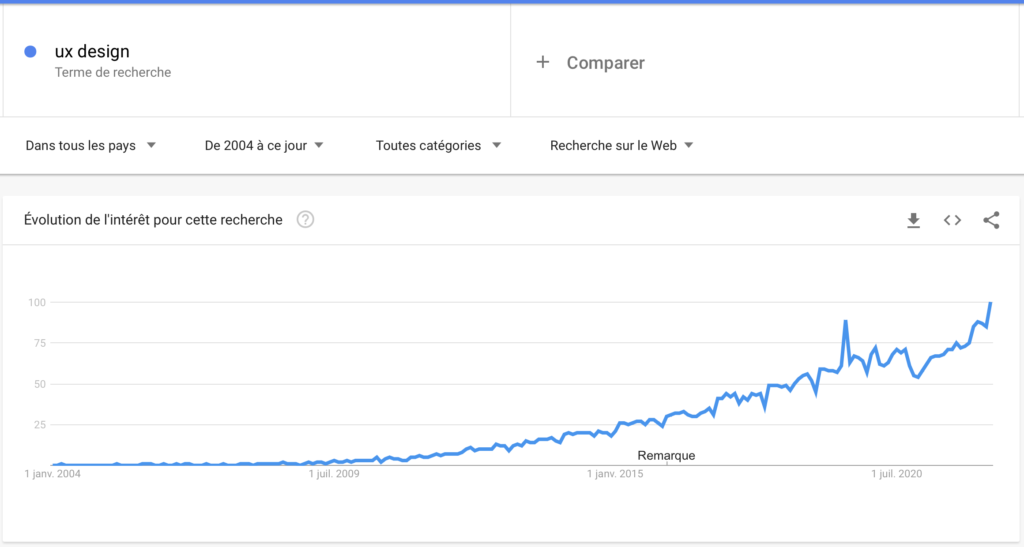Click the 1 juil. 2009 axis label
The width and height of the screenshot is (1024, 547).
(x=334, y=474)
